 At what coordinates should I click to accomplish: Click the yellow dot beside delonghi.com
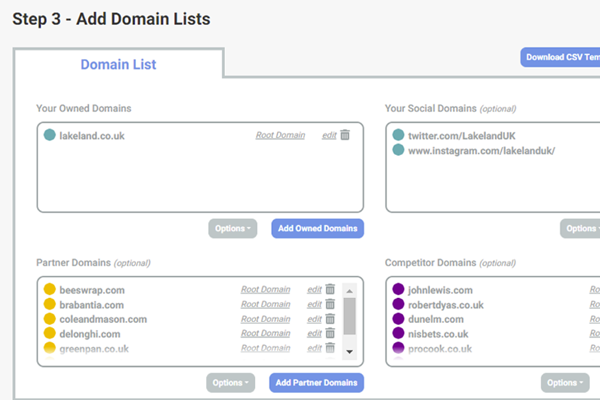point(49,333)
